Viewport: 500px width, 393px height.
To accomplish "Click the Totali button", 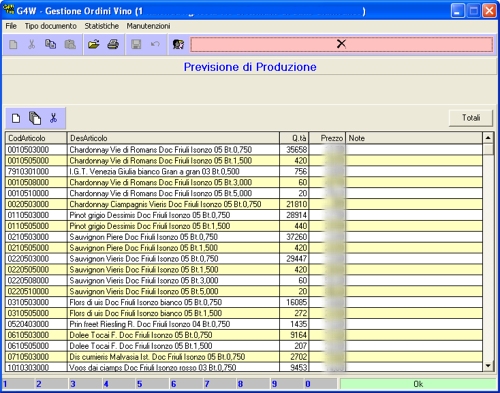I will point(471,118).
